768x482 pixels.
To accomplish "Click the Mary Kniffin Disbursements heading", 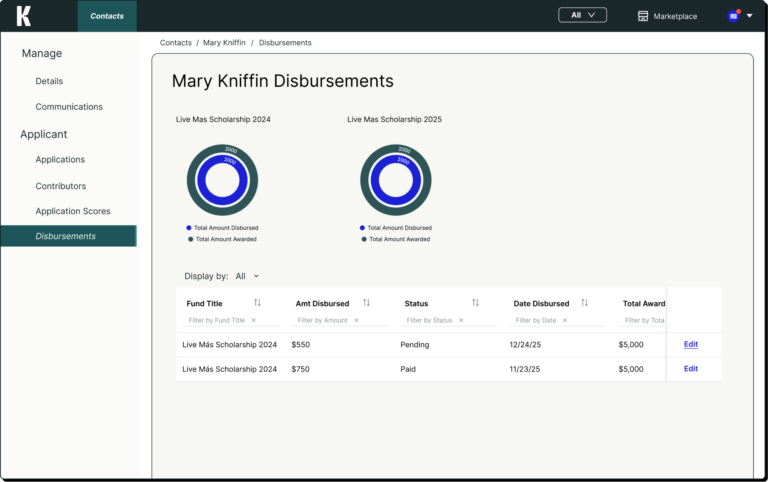I will pyautogui.click(x=283, y=81).
